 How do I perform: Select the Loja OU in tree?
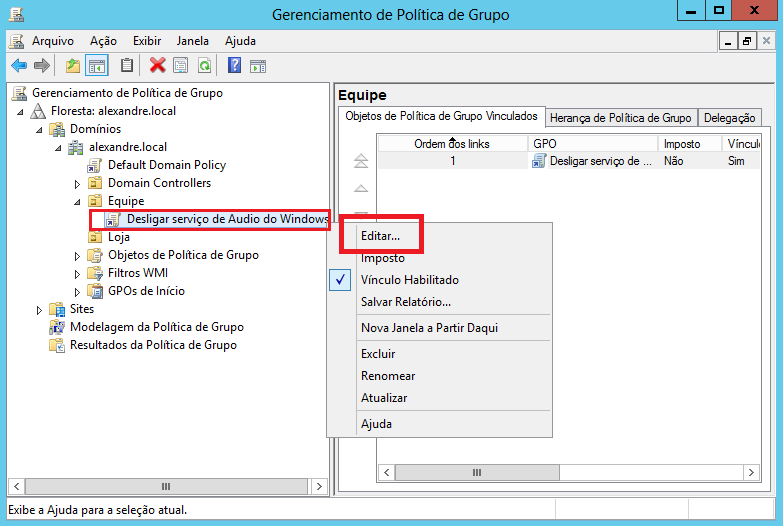coord(119,237)
